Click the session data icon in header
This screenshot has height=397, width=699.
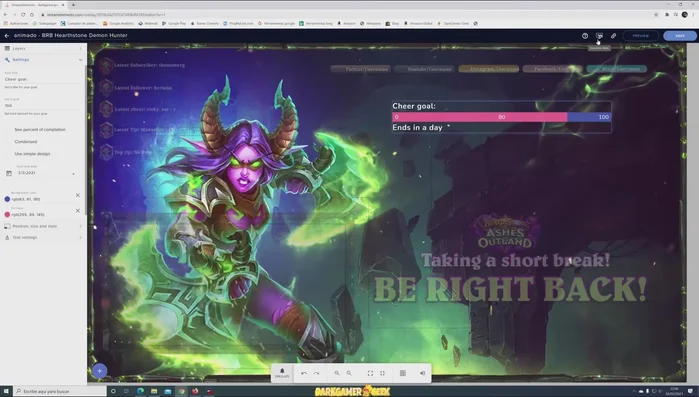coord(599,36)
